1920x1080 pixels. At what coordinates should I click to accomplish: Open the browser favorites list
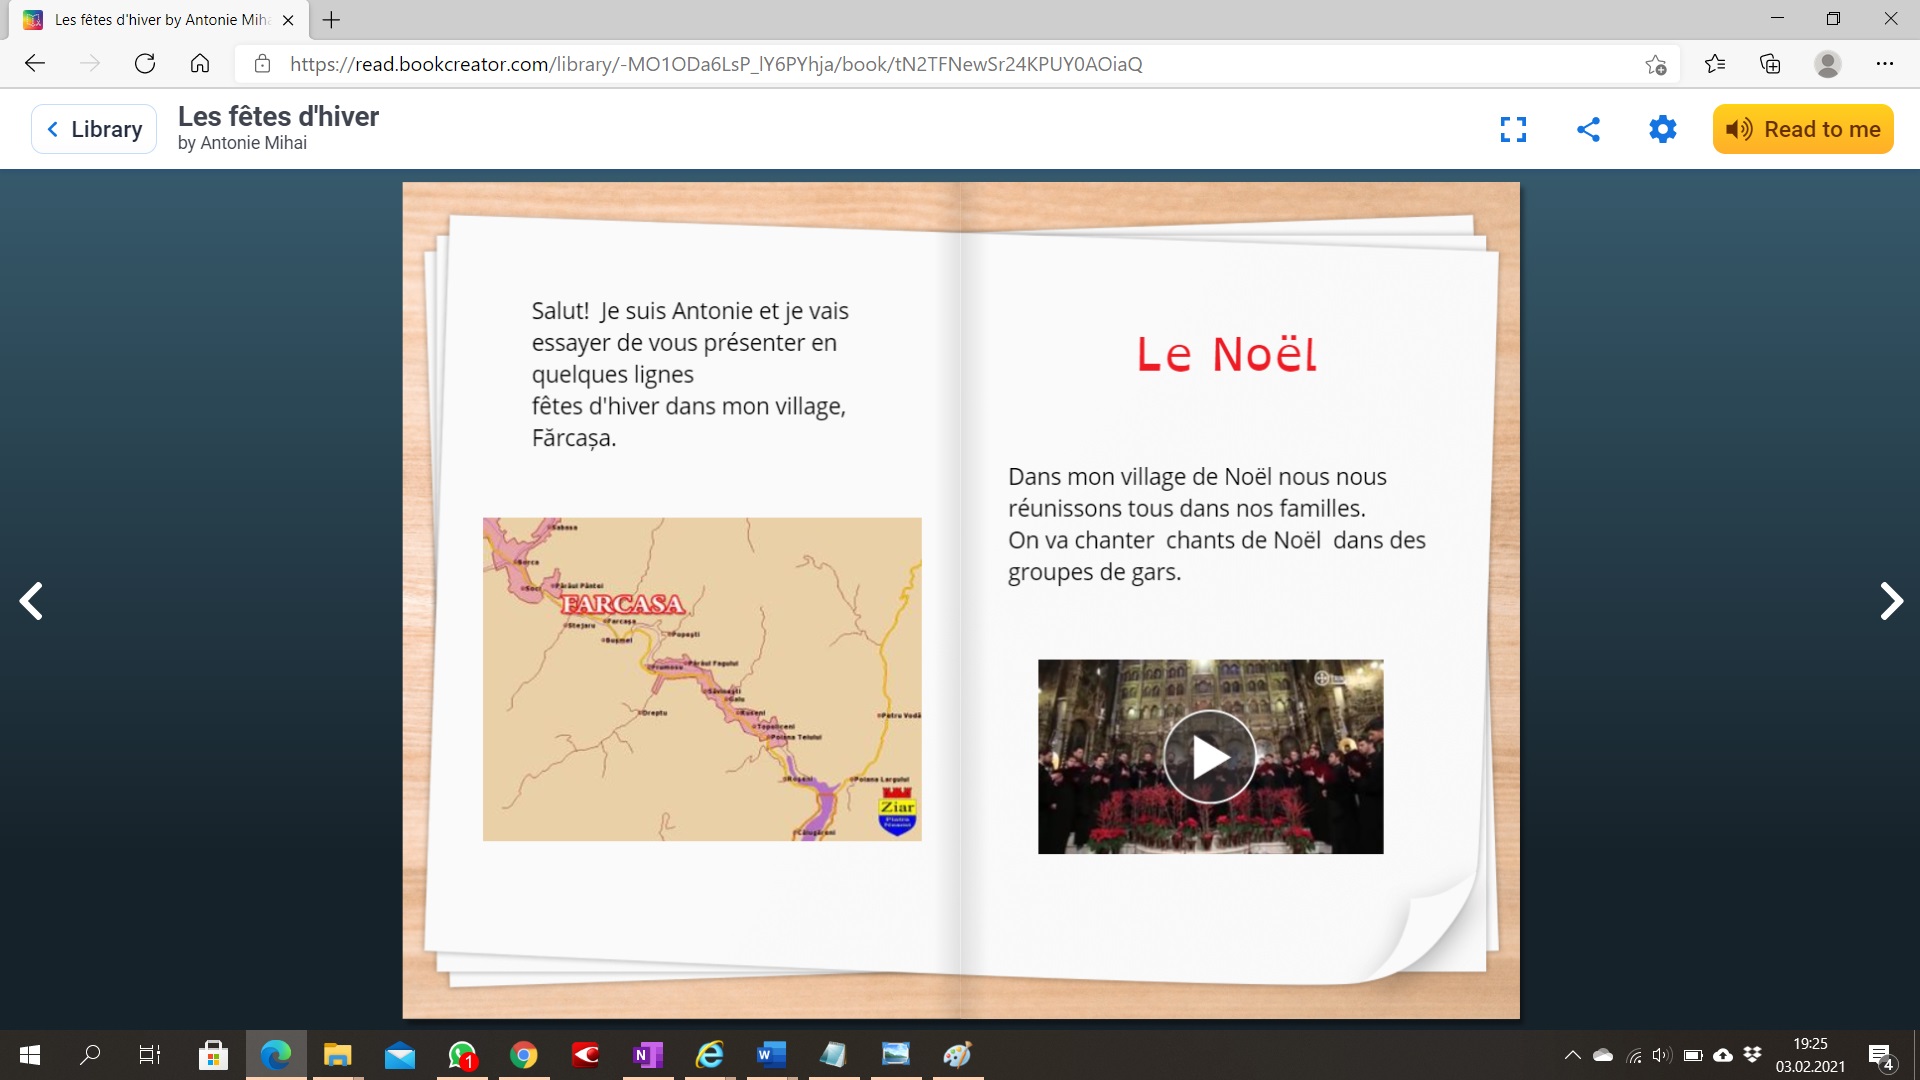pos(1715,64)
